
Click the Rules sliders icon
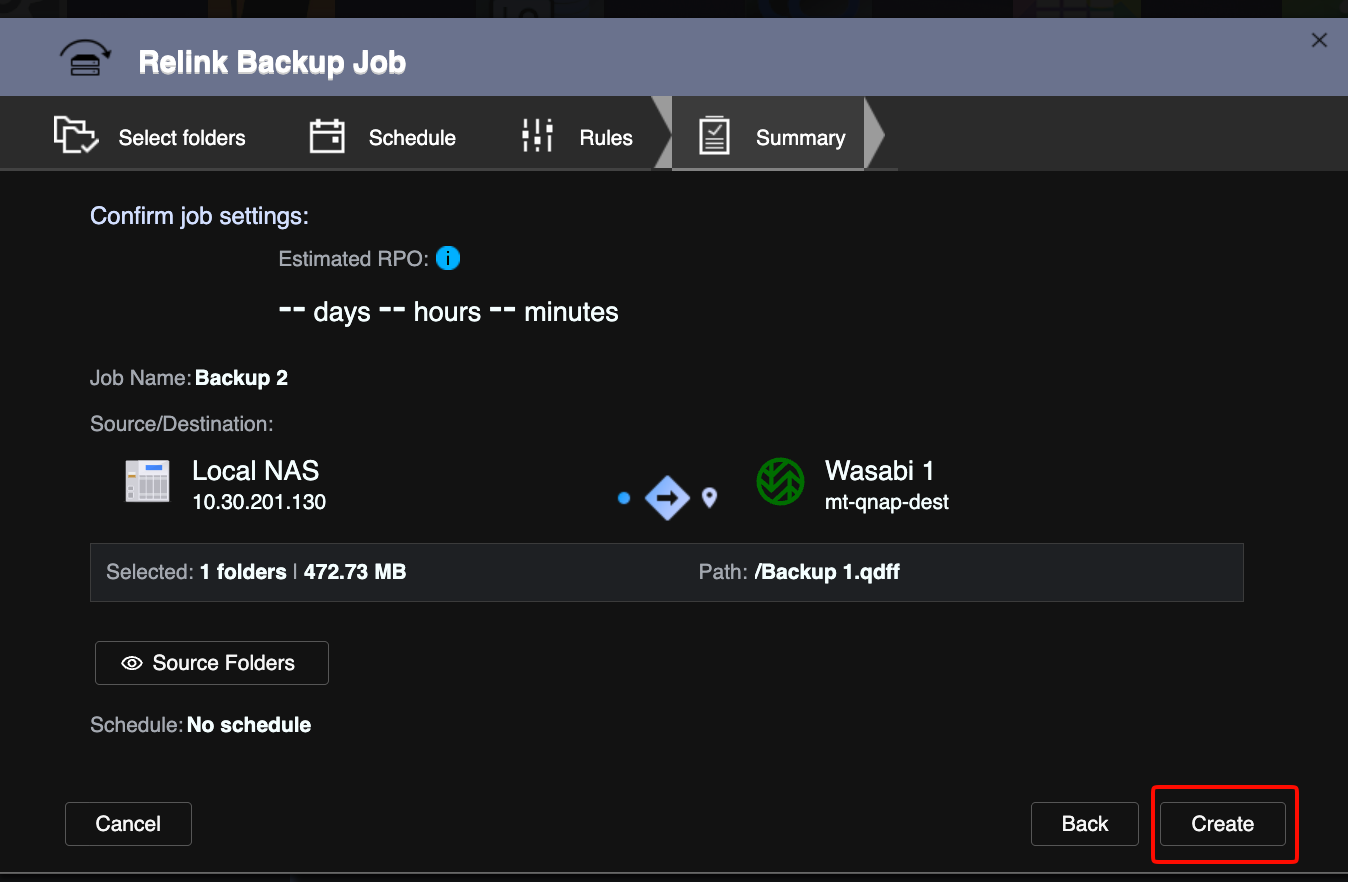click(x=538, y=135)
